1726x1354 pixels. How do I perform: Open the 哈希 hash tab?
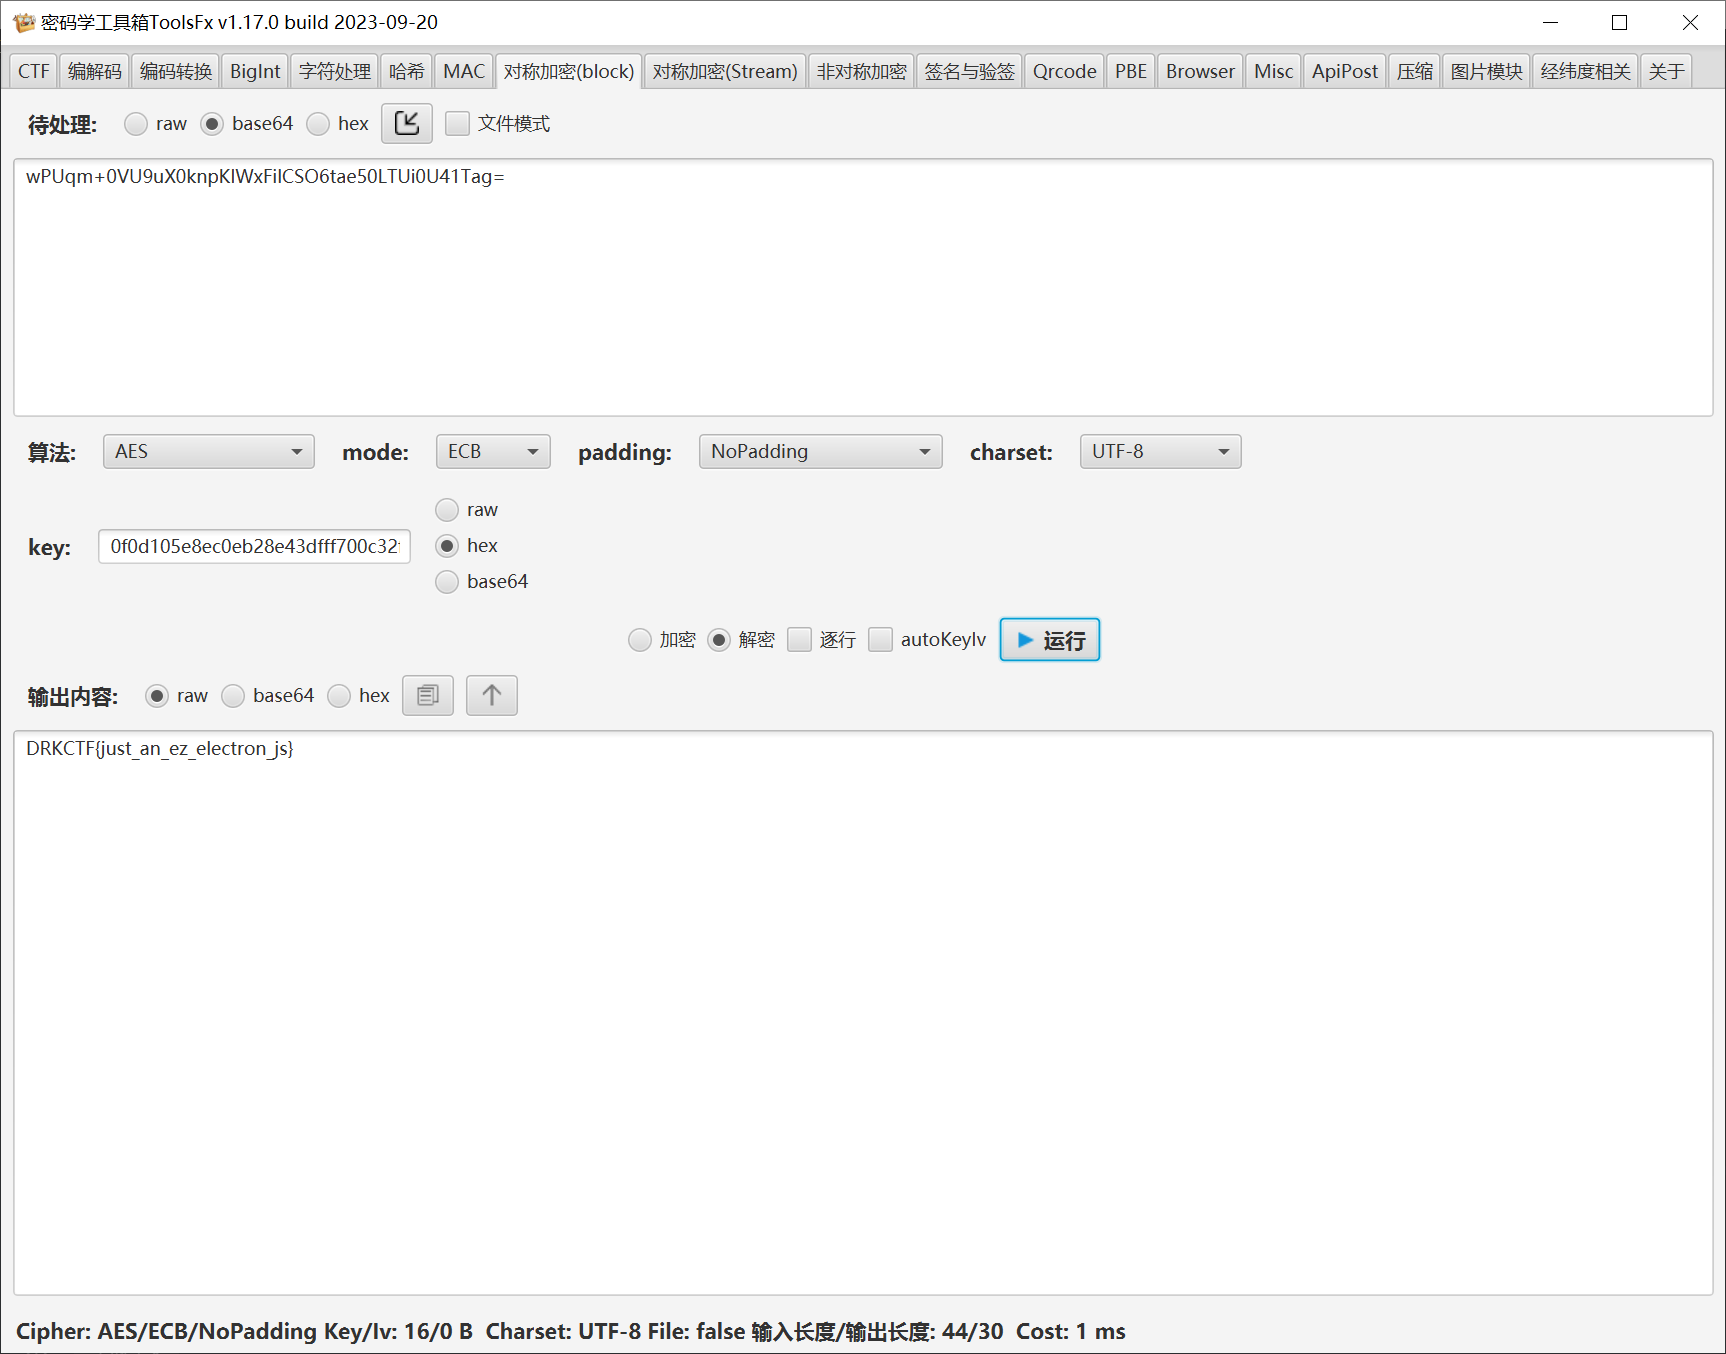[x=406, y=71]
